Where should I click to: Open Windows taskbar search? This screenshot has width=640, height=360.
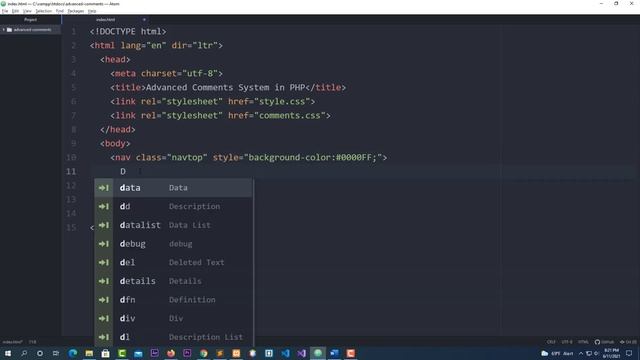coord(24,353)
